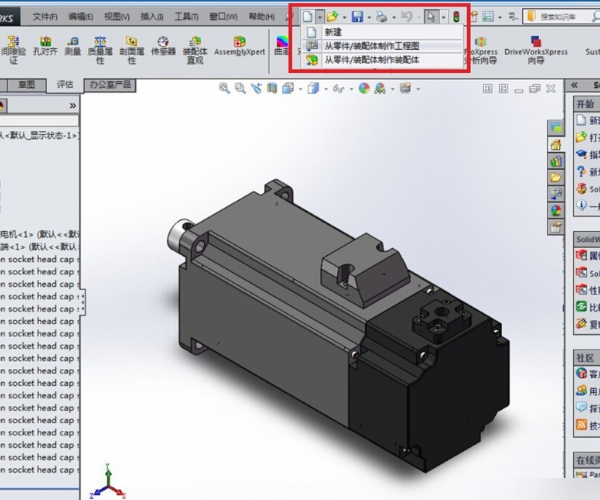Choose 从零件/装配体制作装配体 menu entry
600x500 pixels.
pos(371,60)
